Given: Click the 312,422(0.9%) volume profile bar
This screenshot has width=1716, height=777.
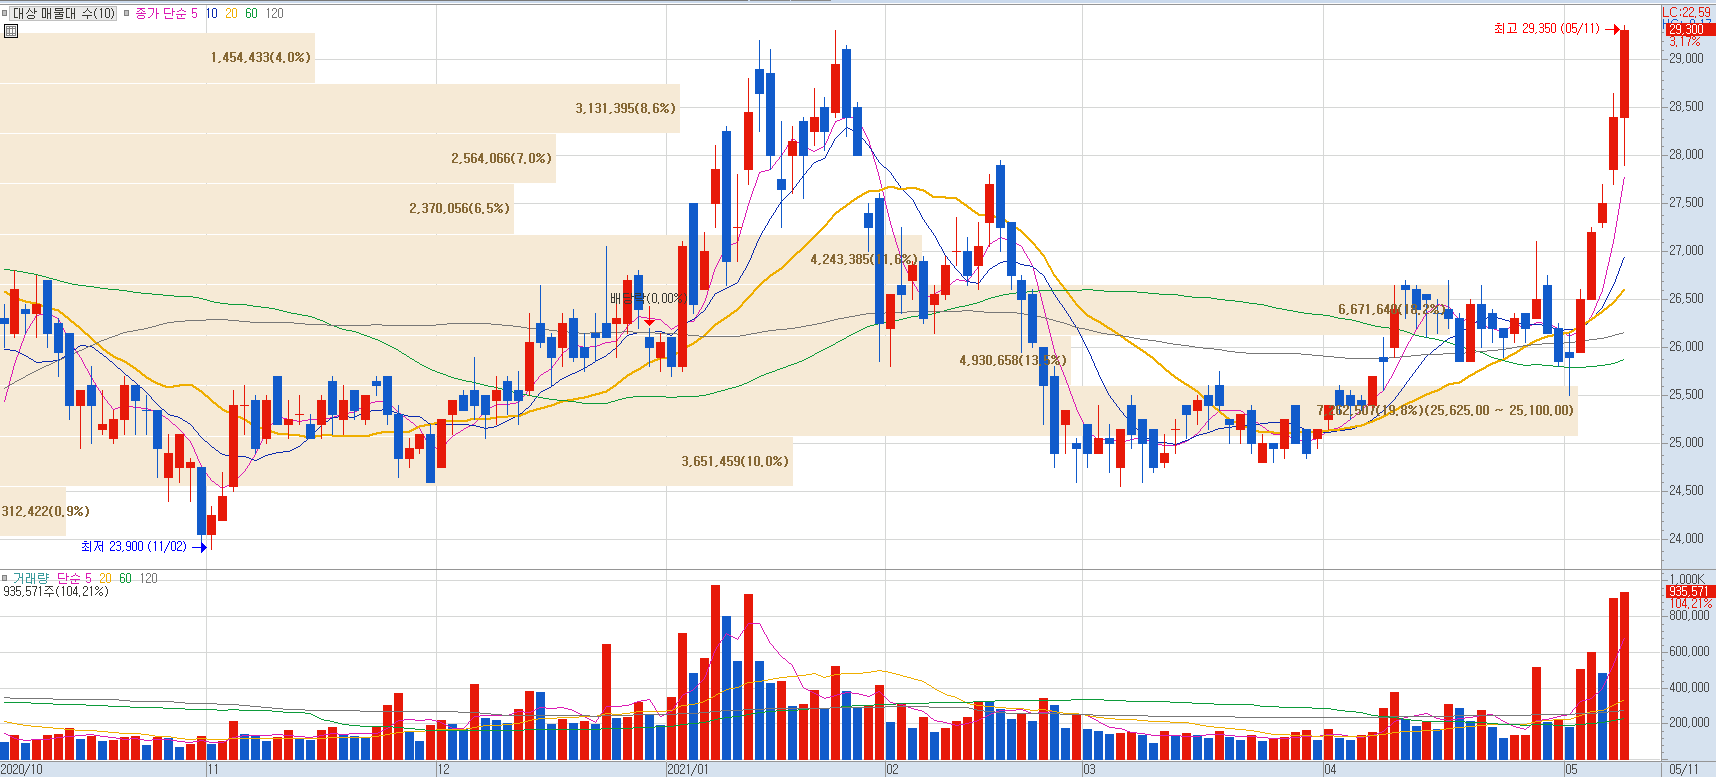Looking at the screenshot, I should (33, 511).
